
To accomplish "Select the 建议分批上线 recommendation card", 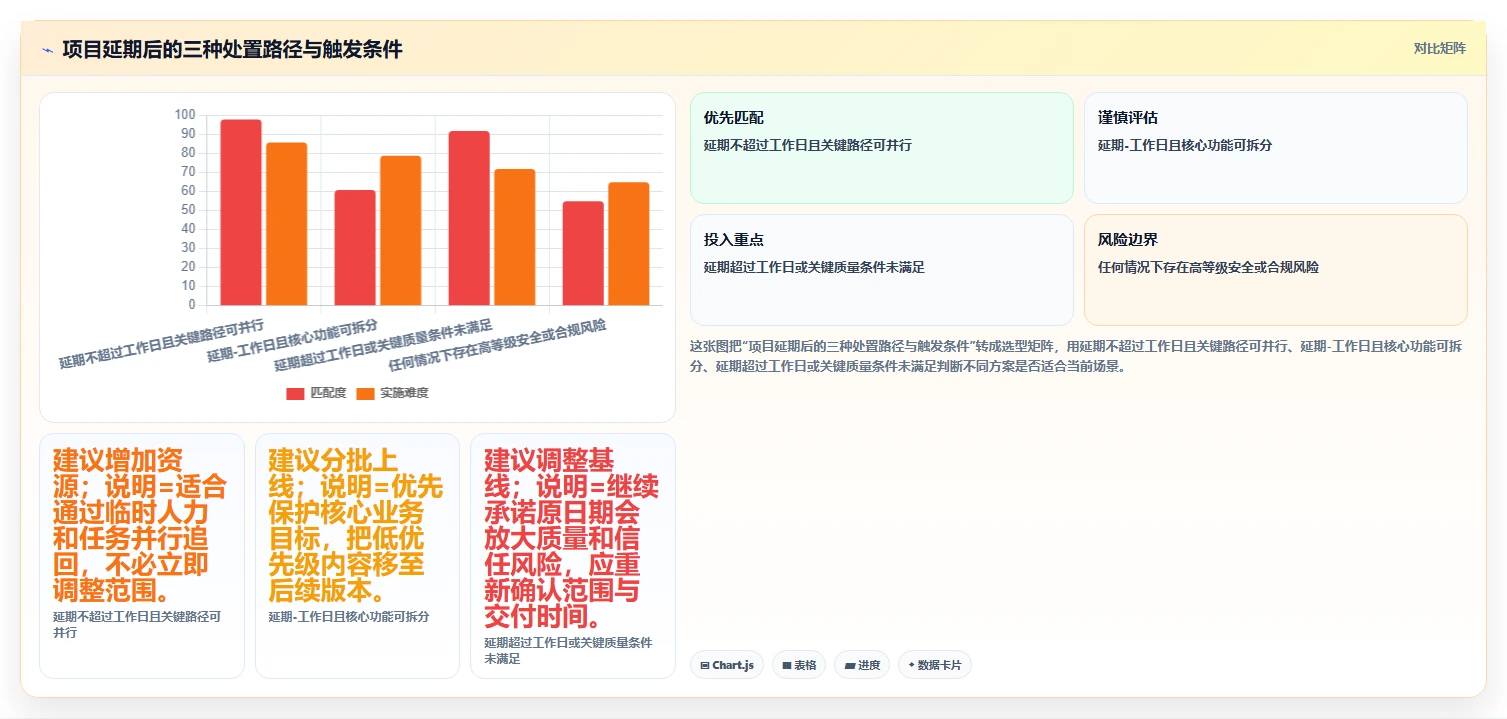I will coord(357,556).
